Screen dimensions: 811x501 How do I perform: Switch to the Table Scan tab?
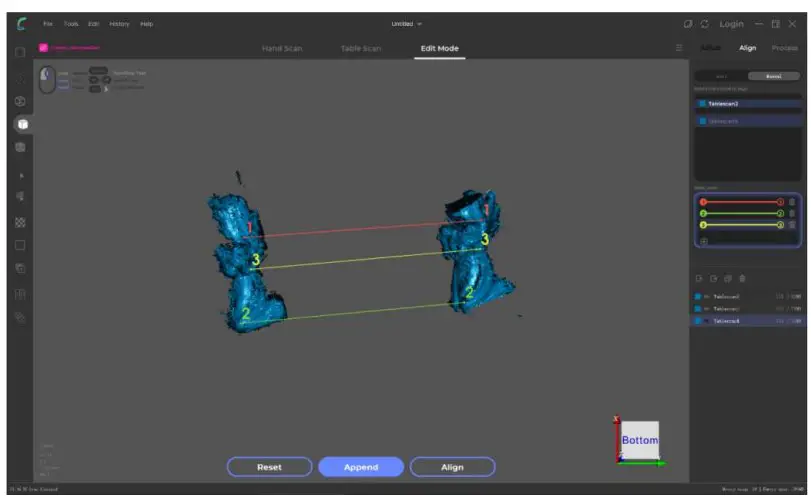[x=361, y=48]
